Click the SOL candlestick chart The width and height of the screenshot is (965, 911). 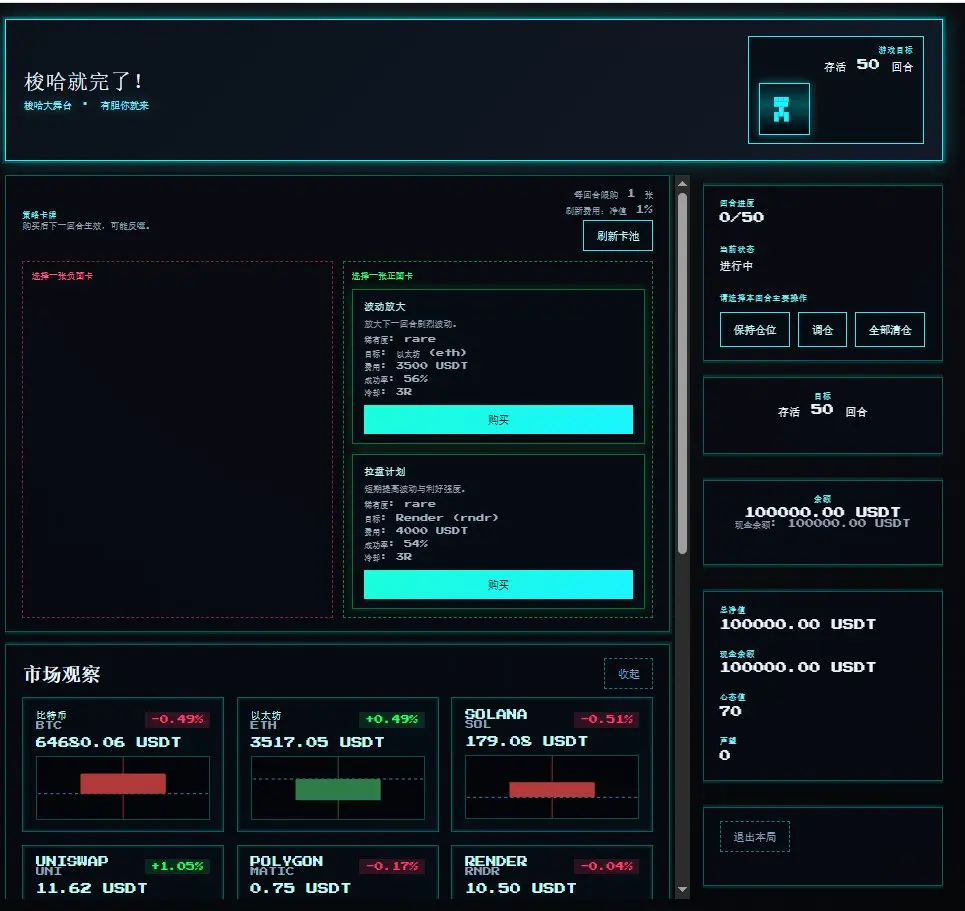pos(552,788)
